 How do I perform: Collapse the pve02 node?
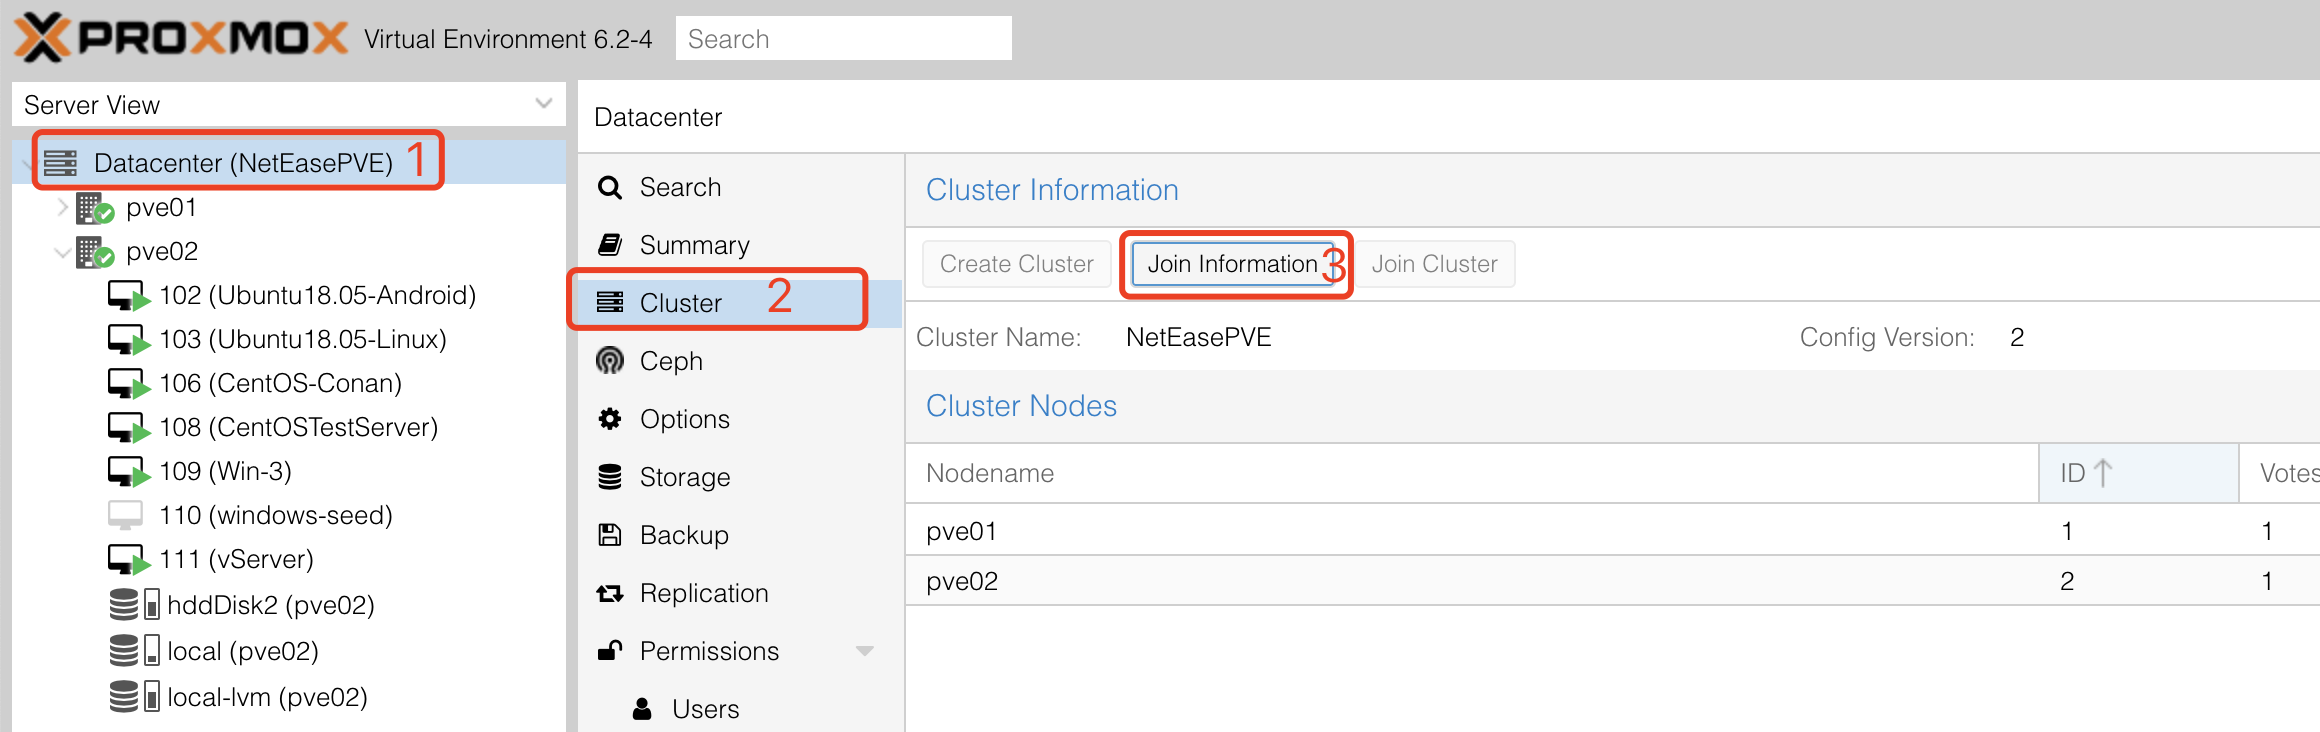(63, 252)
